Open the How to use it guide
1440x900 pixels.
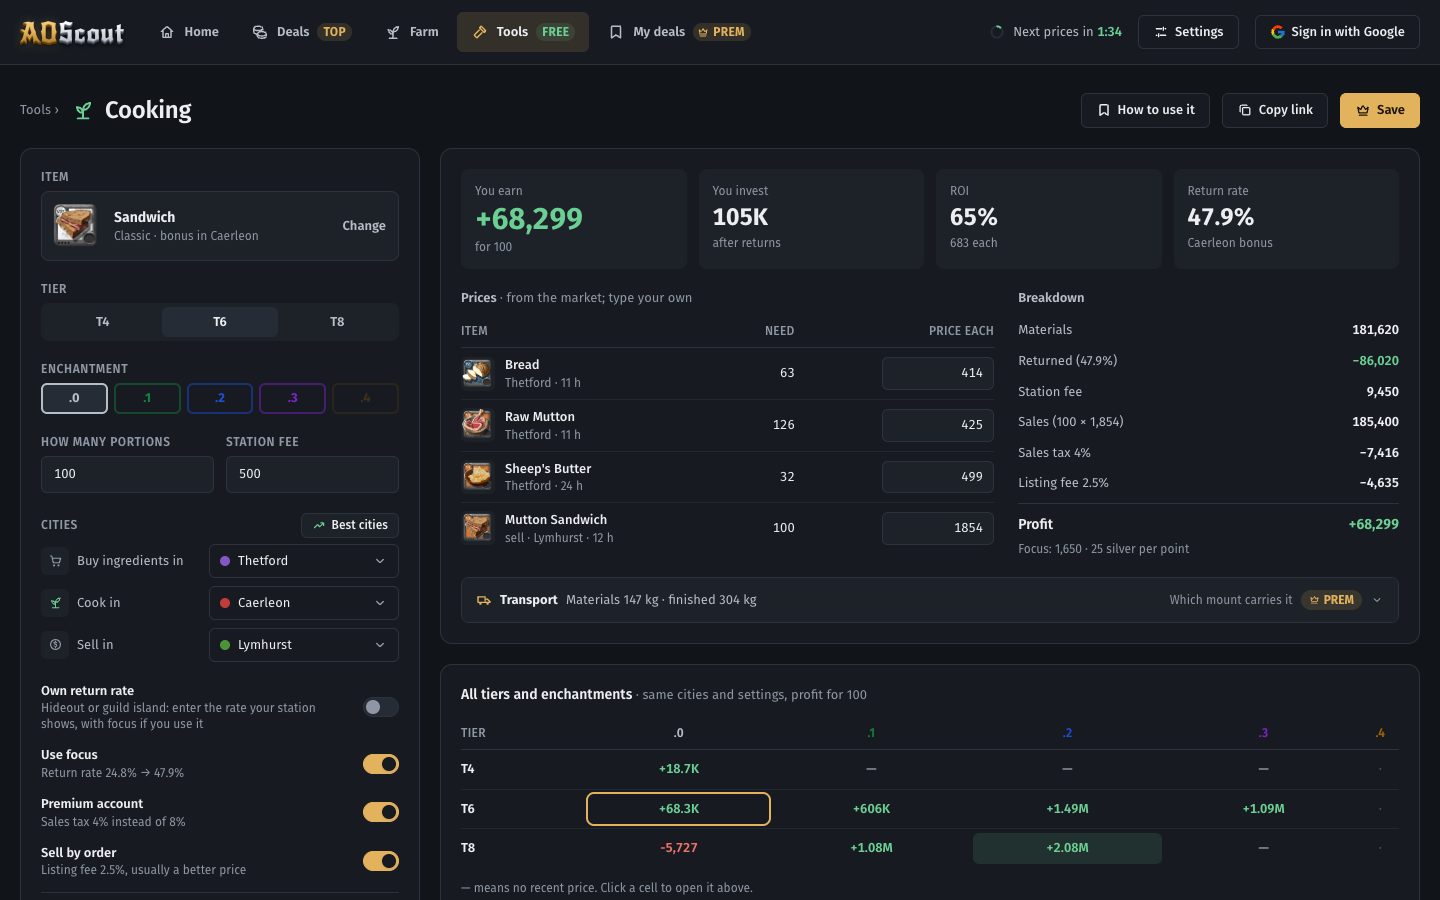pos(1145,110)
